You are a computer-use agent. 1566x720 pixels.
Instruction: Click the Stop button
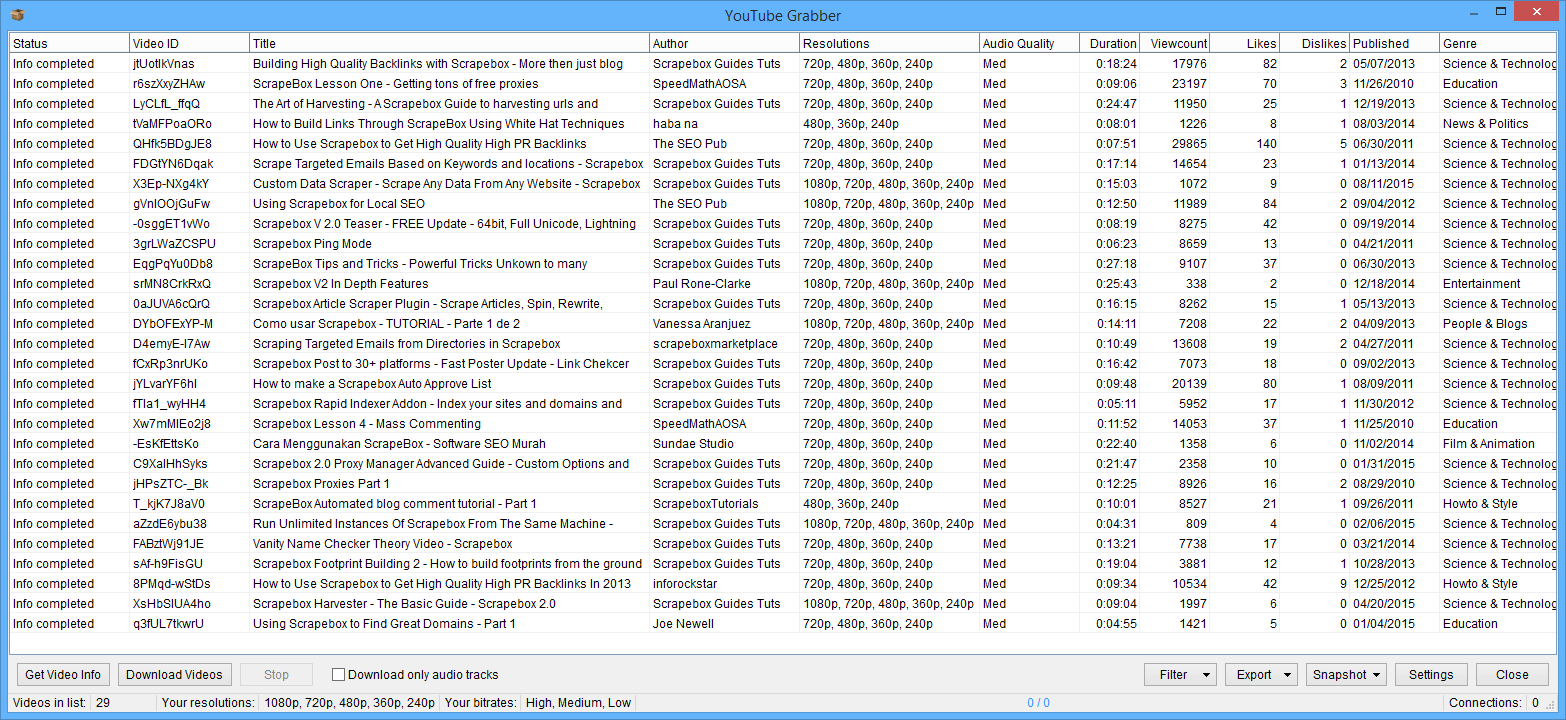pyautogui.click(x=276, y=674)
